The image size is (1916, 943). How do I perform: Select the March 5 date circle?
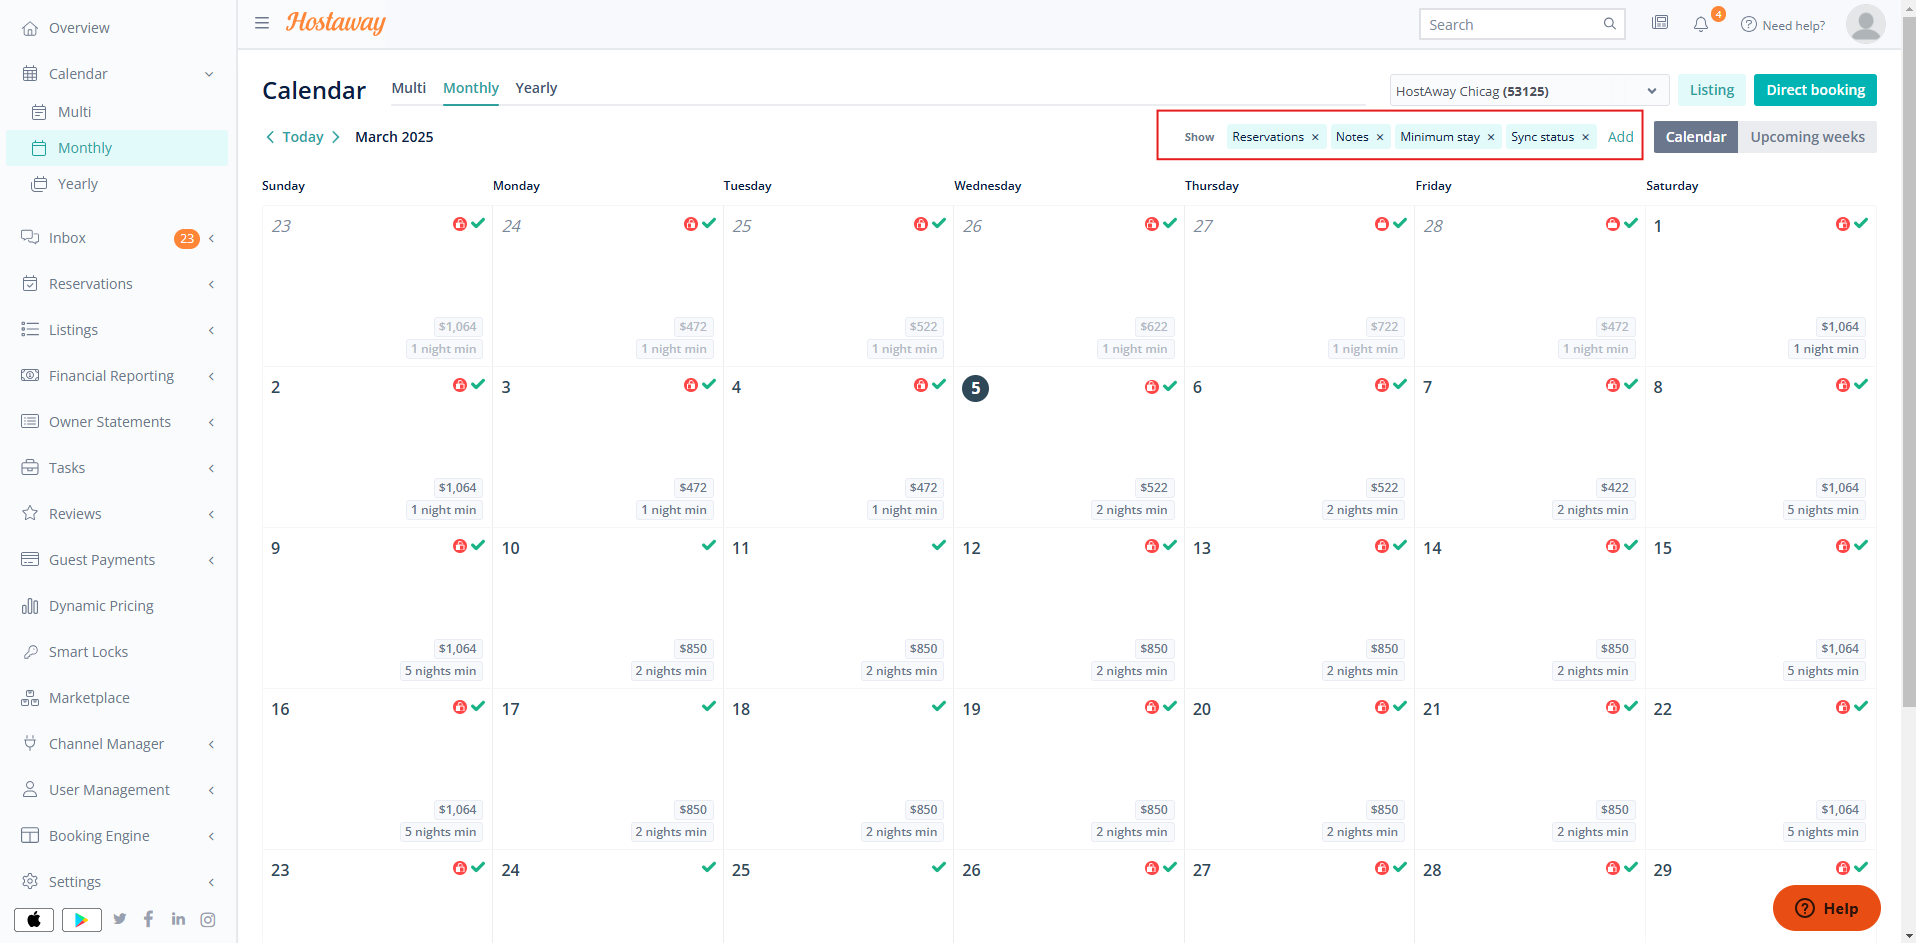coord(975,388)
